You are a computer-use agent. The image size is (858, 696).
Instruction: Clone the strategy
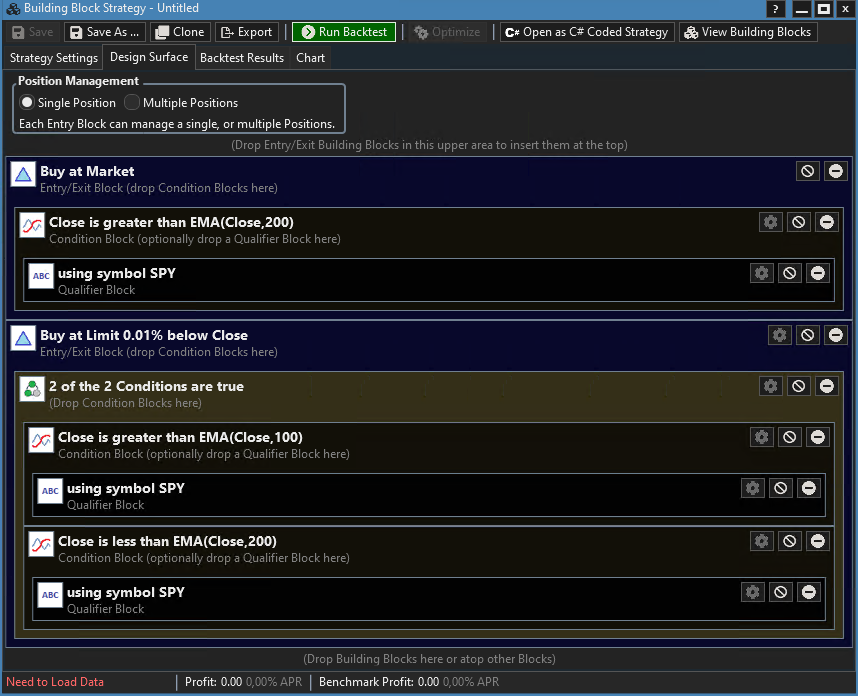click(x=180, y=32)
